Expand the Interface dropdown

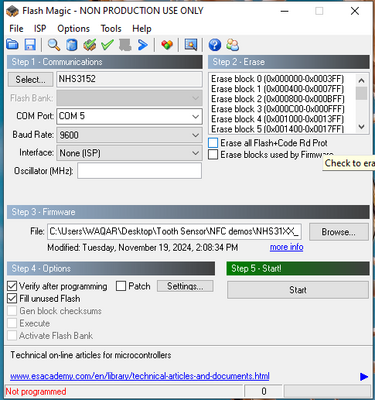[196, 153]
